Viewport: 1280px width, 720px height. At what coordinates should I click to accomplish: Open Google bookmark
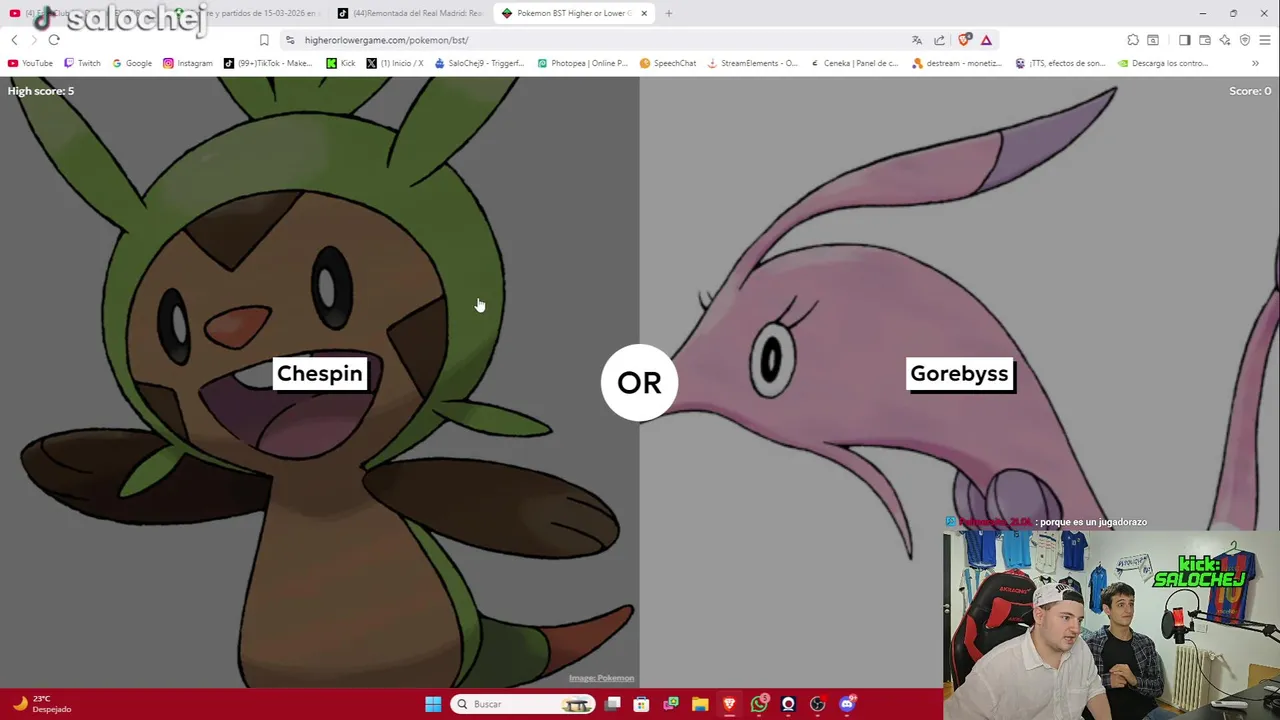pos(132,63)
